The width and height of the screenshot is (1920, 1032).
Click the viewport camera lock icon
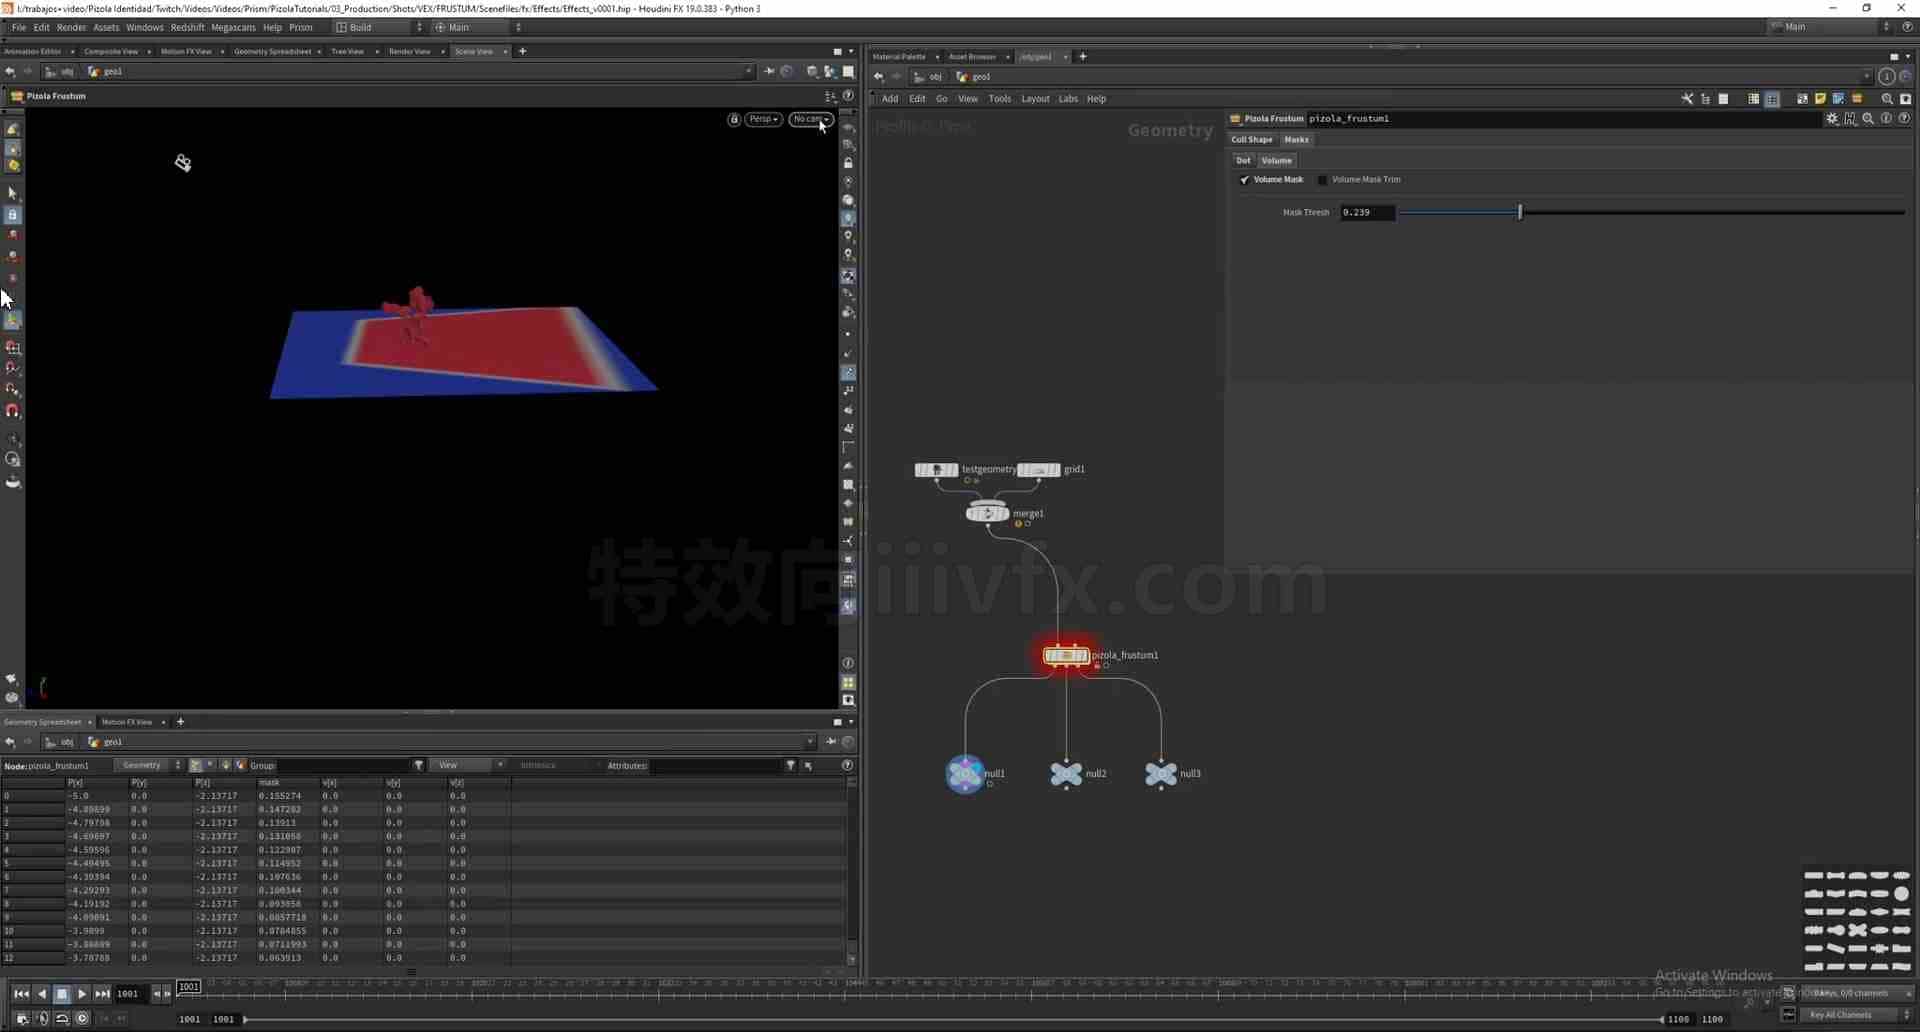pyautogui.click(x=734, y=119)
